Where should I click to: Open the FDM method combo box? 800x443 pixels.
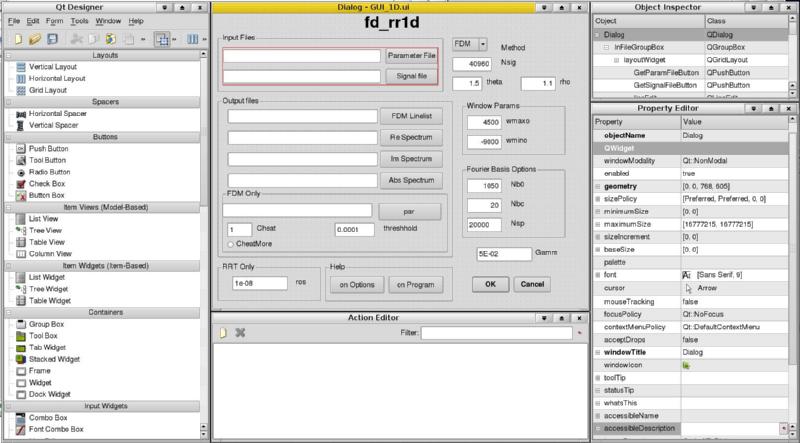click(470, 44)
